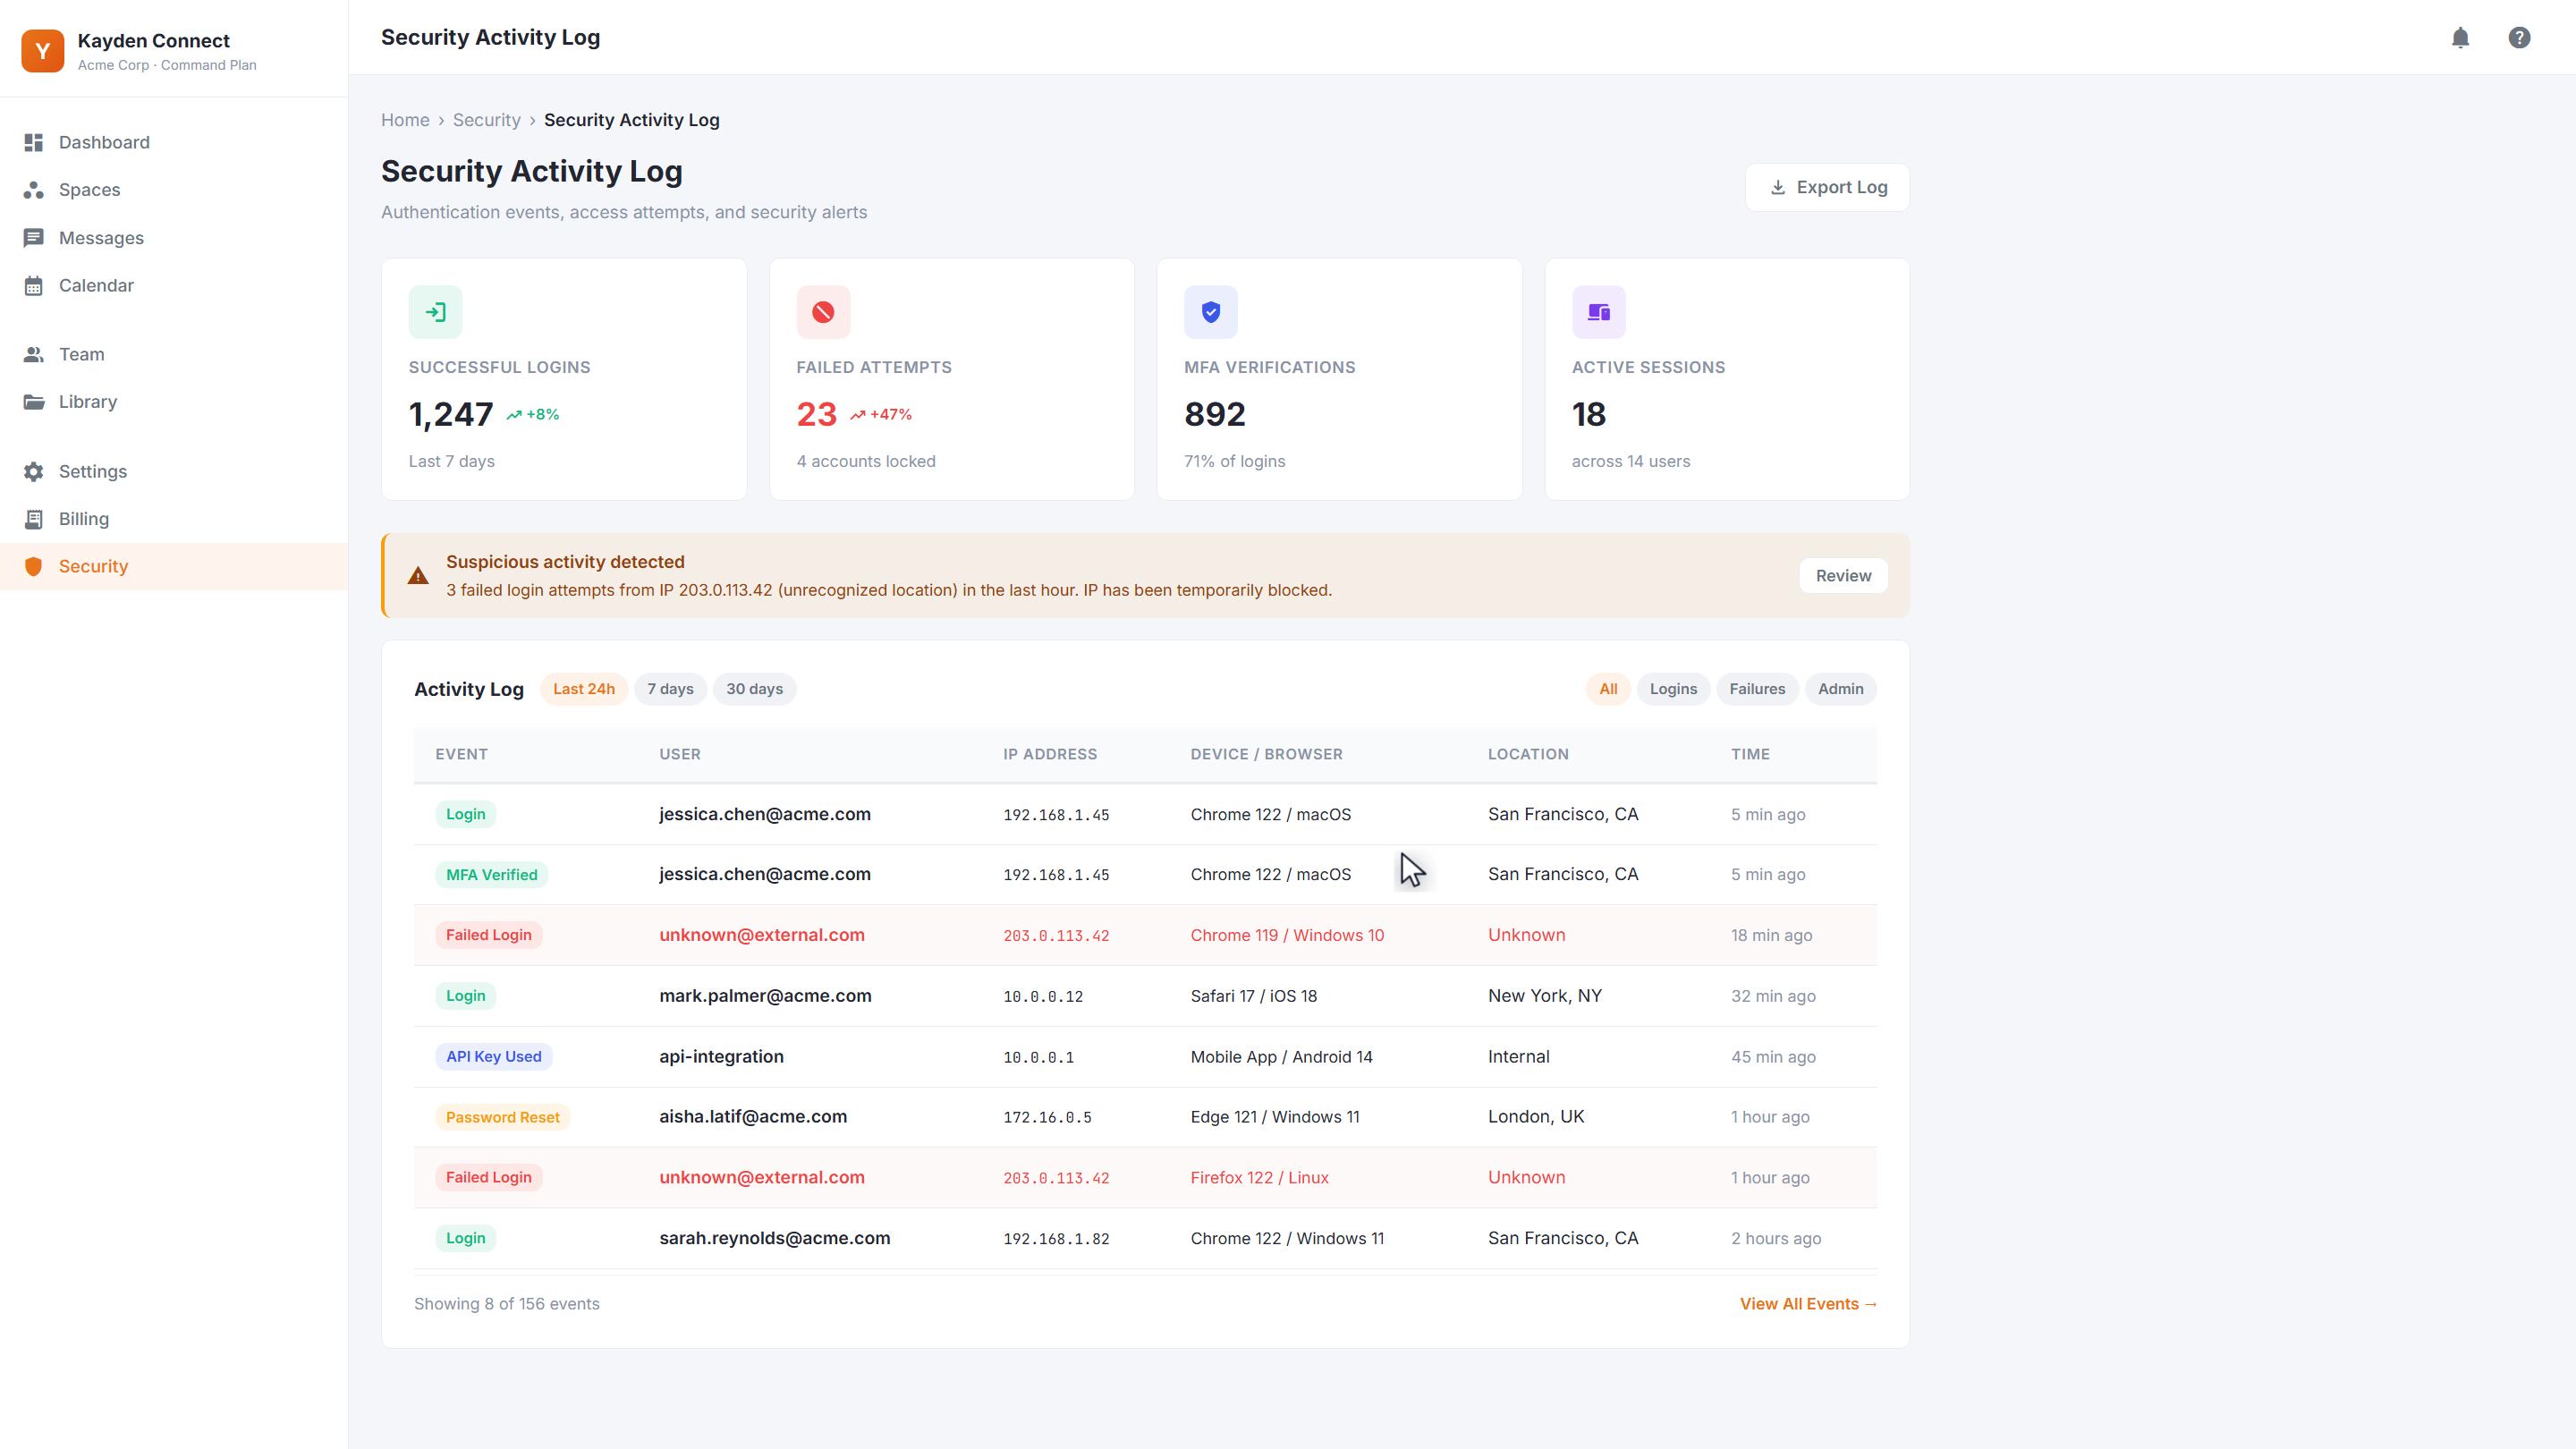Screen dimensions: 2576x1449
Task: Click the Settings gear icon
Action: (34, 472)
